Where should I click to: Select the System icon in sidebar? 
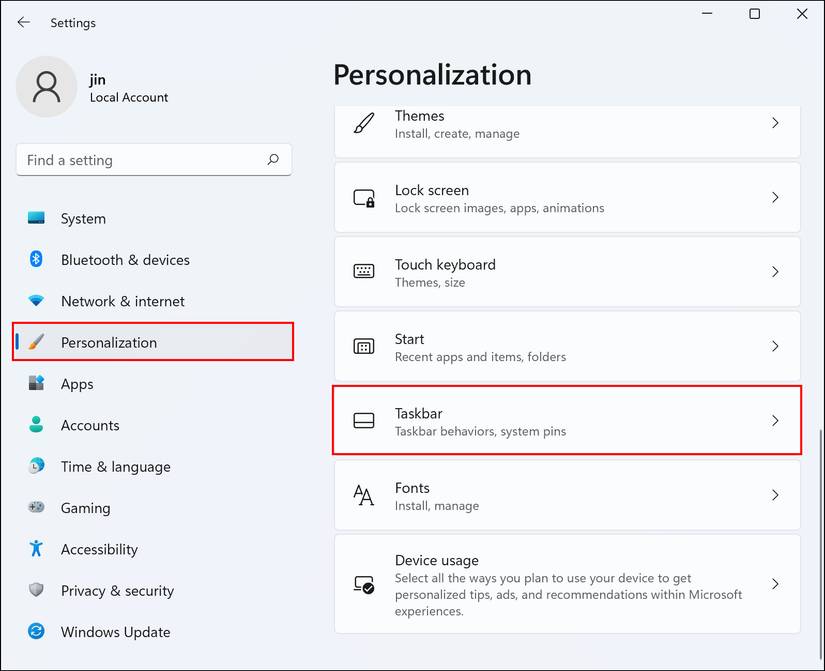35,218
